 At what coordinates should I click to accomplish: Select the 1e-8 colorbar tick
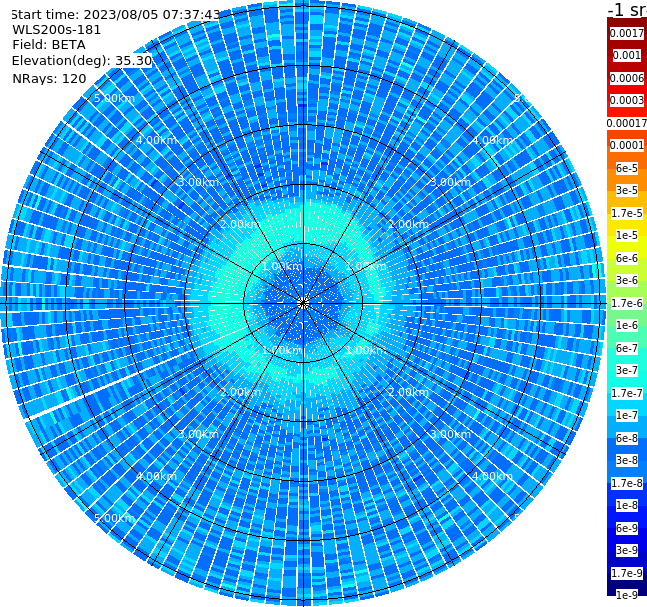627,505
